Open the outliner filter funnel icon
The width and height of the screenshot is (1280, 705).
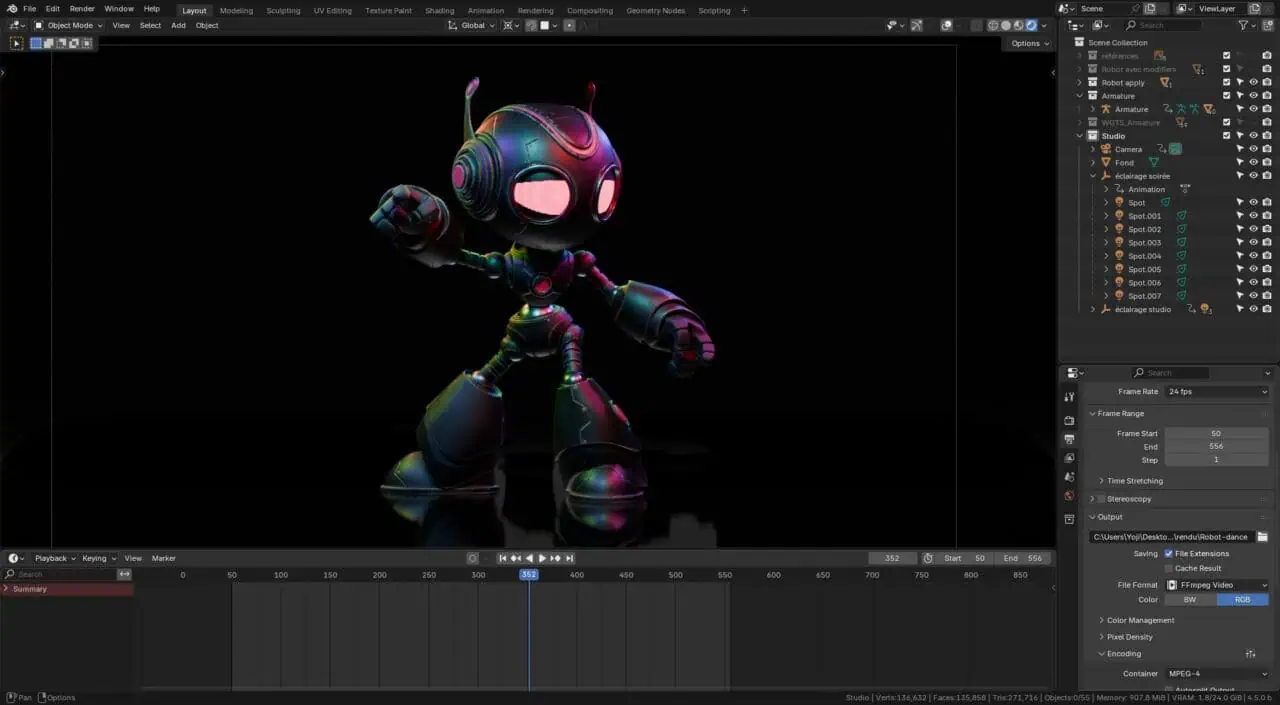(x=1244, y=25)
